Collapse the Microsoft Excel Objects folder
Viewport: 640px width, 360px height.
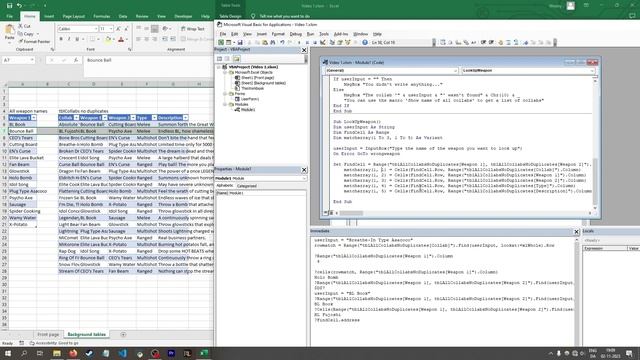tap(225, 72)
